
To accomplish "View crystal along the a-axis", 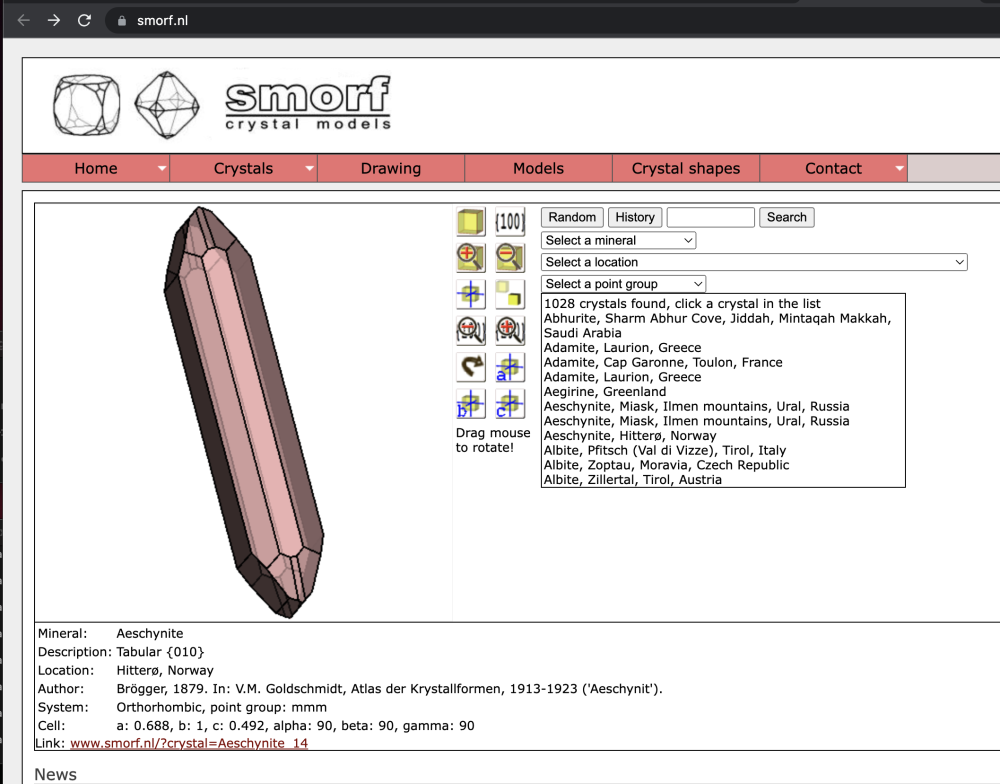I will 510,367.
